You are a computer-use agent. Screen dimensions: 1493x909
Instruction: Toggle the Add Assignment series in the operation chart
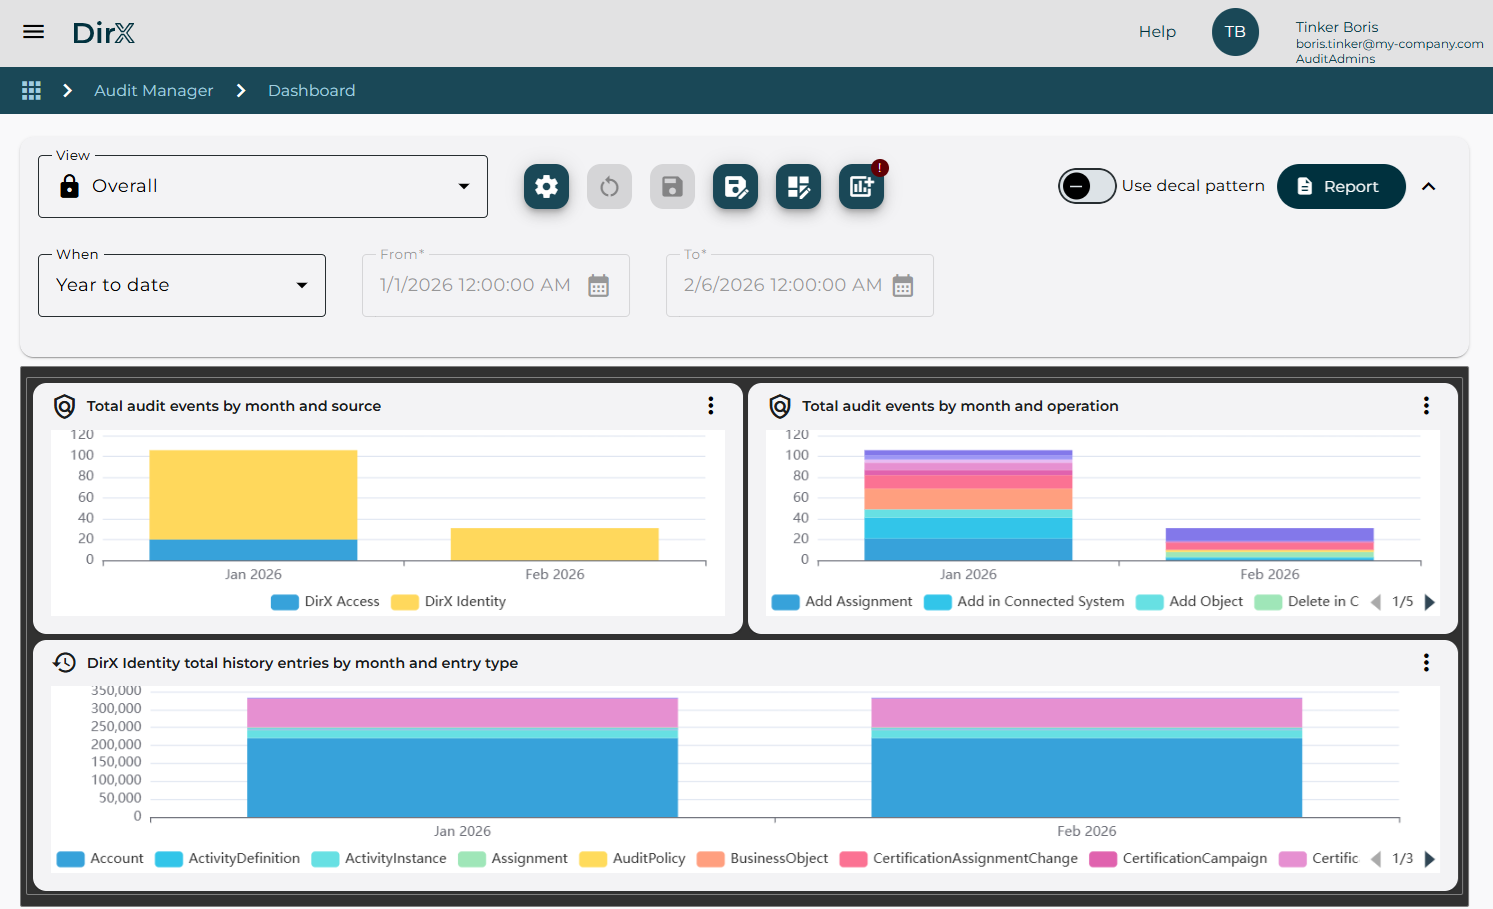tap(842, 601)
